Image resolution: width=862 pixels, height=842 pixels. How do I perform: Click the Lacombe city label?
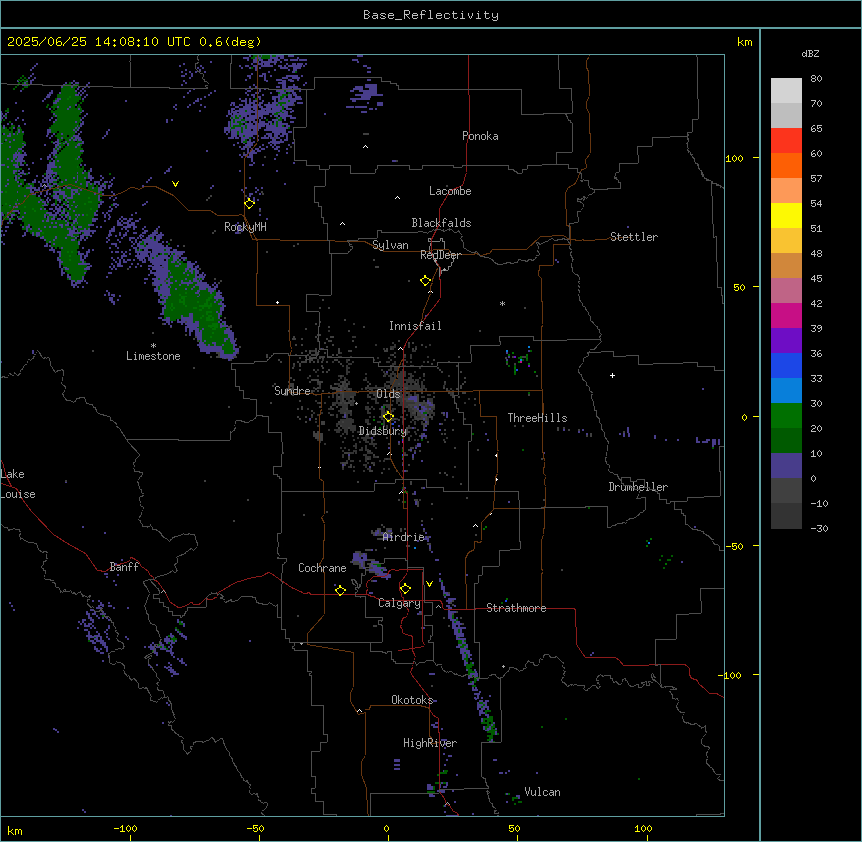tap(450, 191)
